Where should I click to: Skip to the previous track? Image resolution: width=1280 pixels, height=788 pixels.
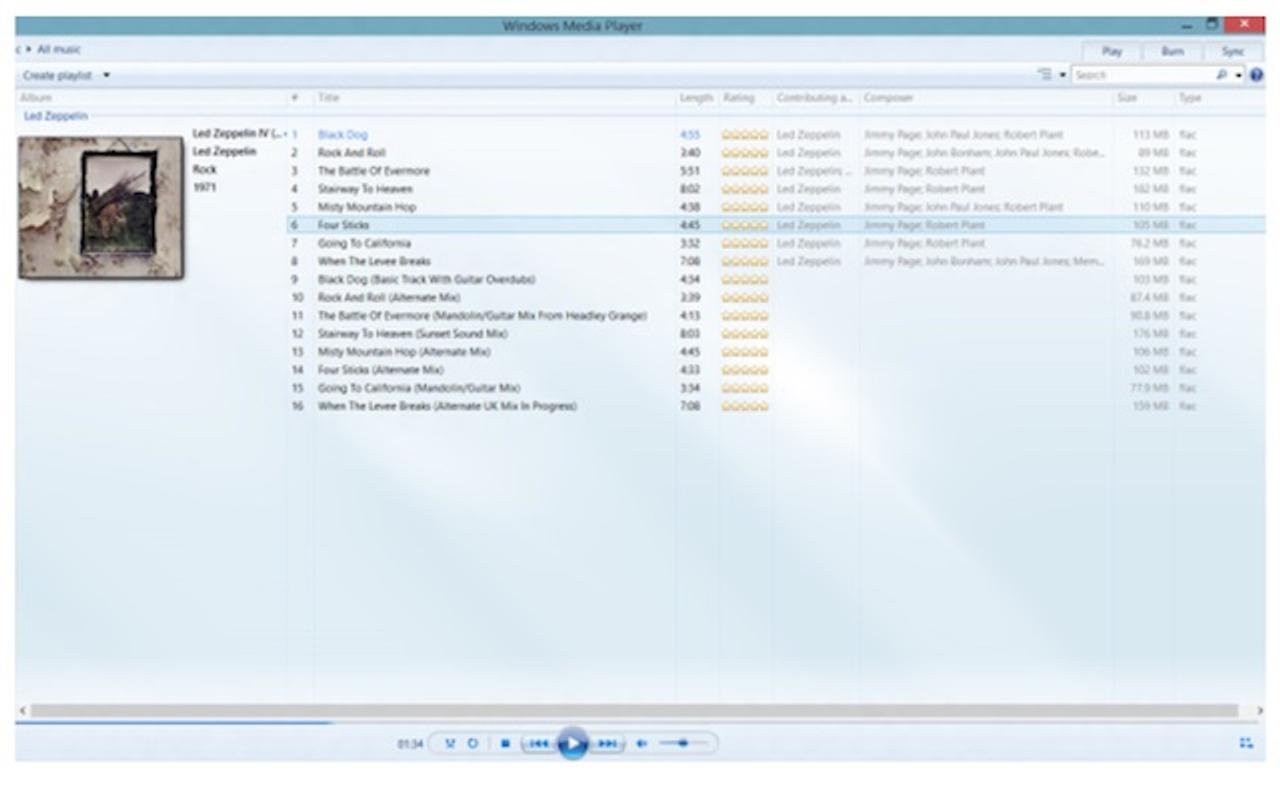coord(539,743)
